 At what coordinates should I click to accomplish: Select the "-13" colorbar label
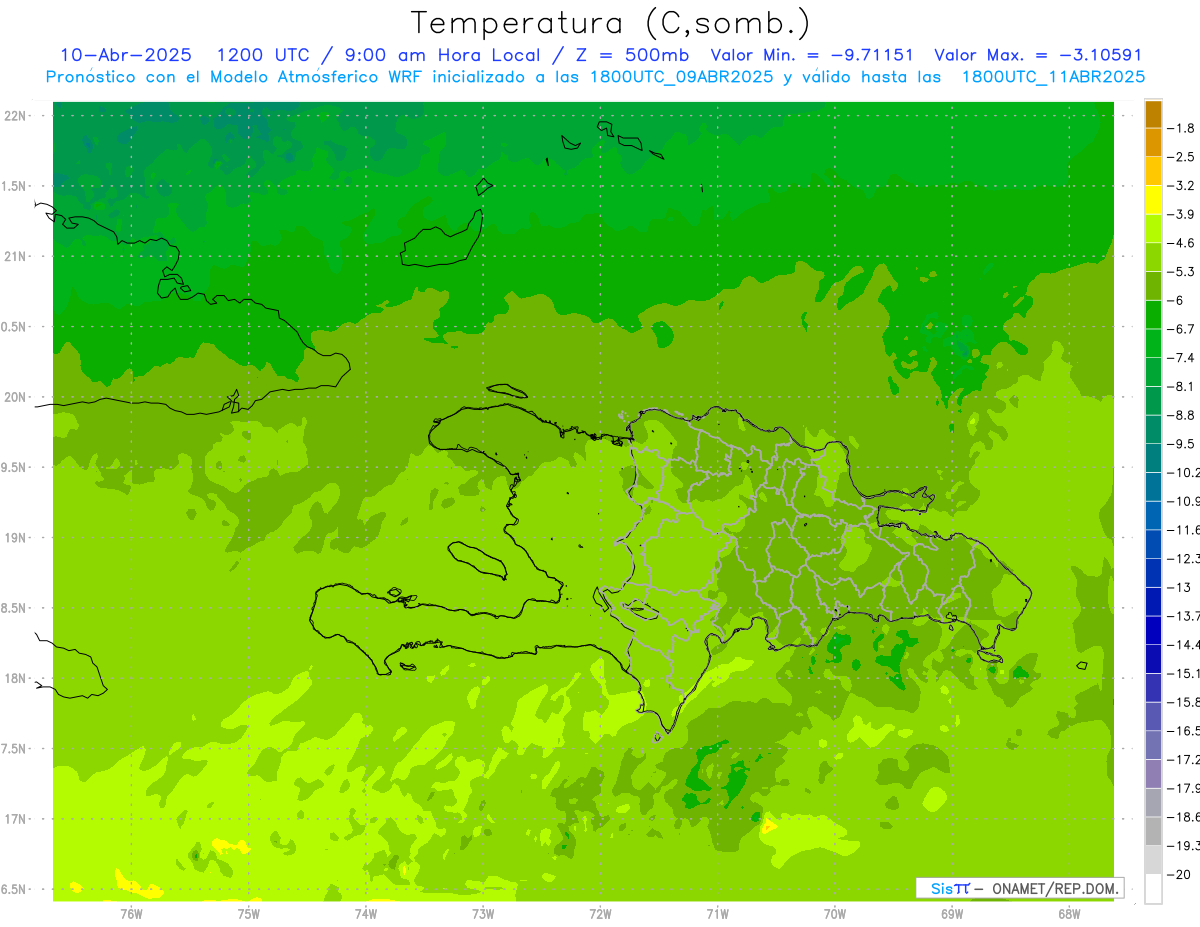click(x=1179, y=587)
